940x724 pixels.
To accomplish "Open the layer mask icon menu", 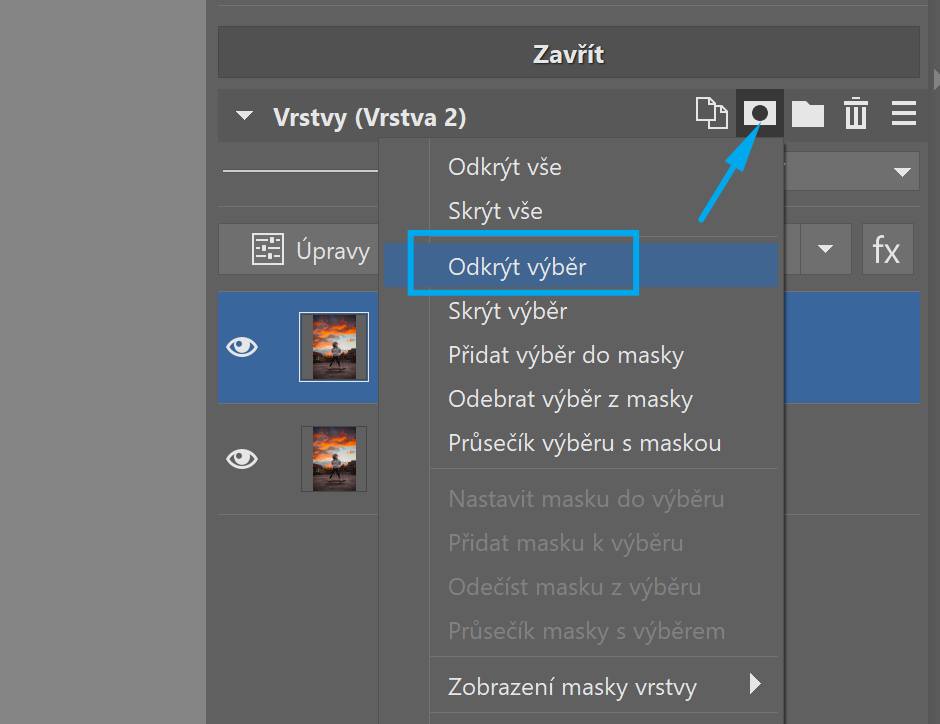I will click(x=760, y=114).
